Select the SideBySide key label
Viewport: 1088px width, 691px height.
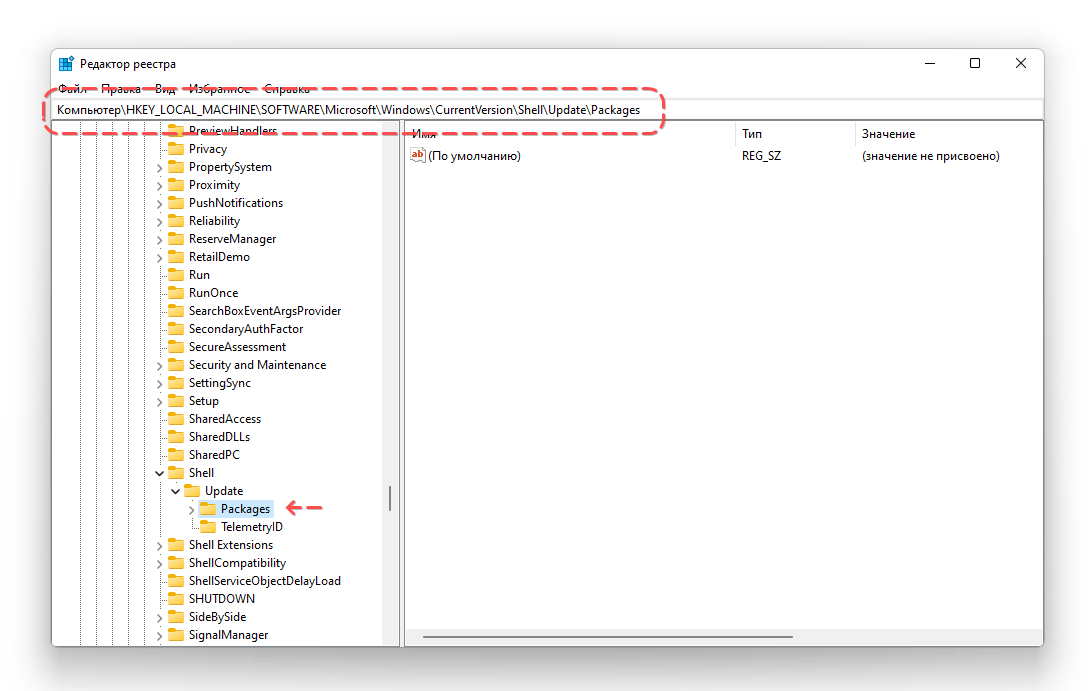click(217, 617)
